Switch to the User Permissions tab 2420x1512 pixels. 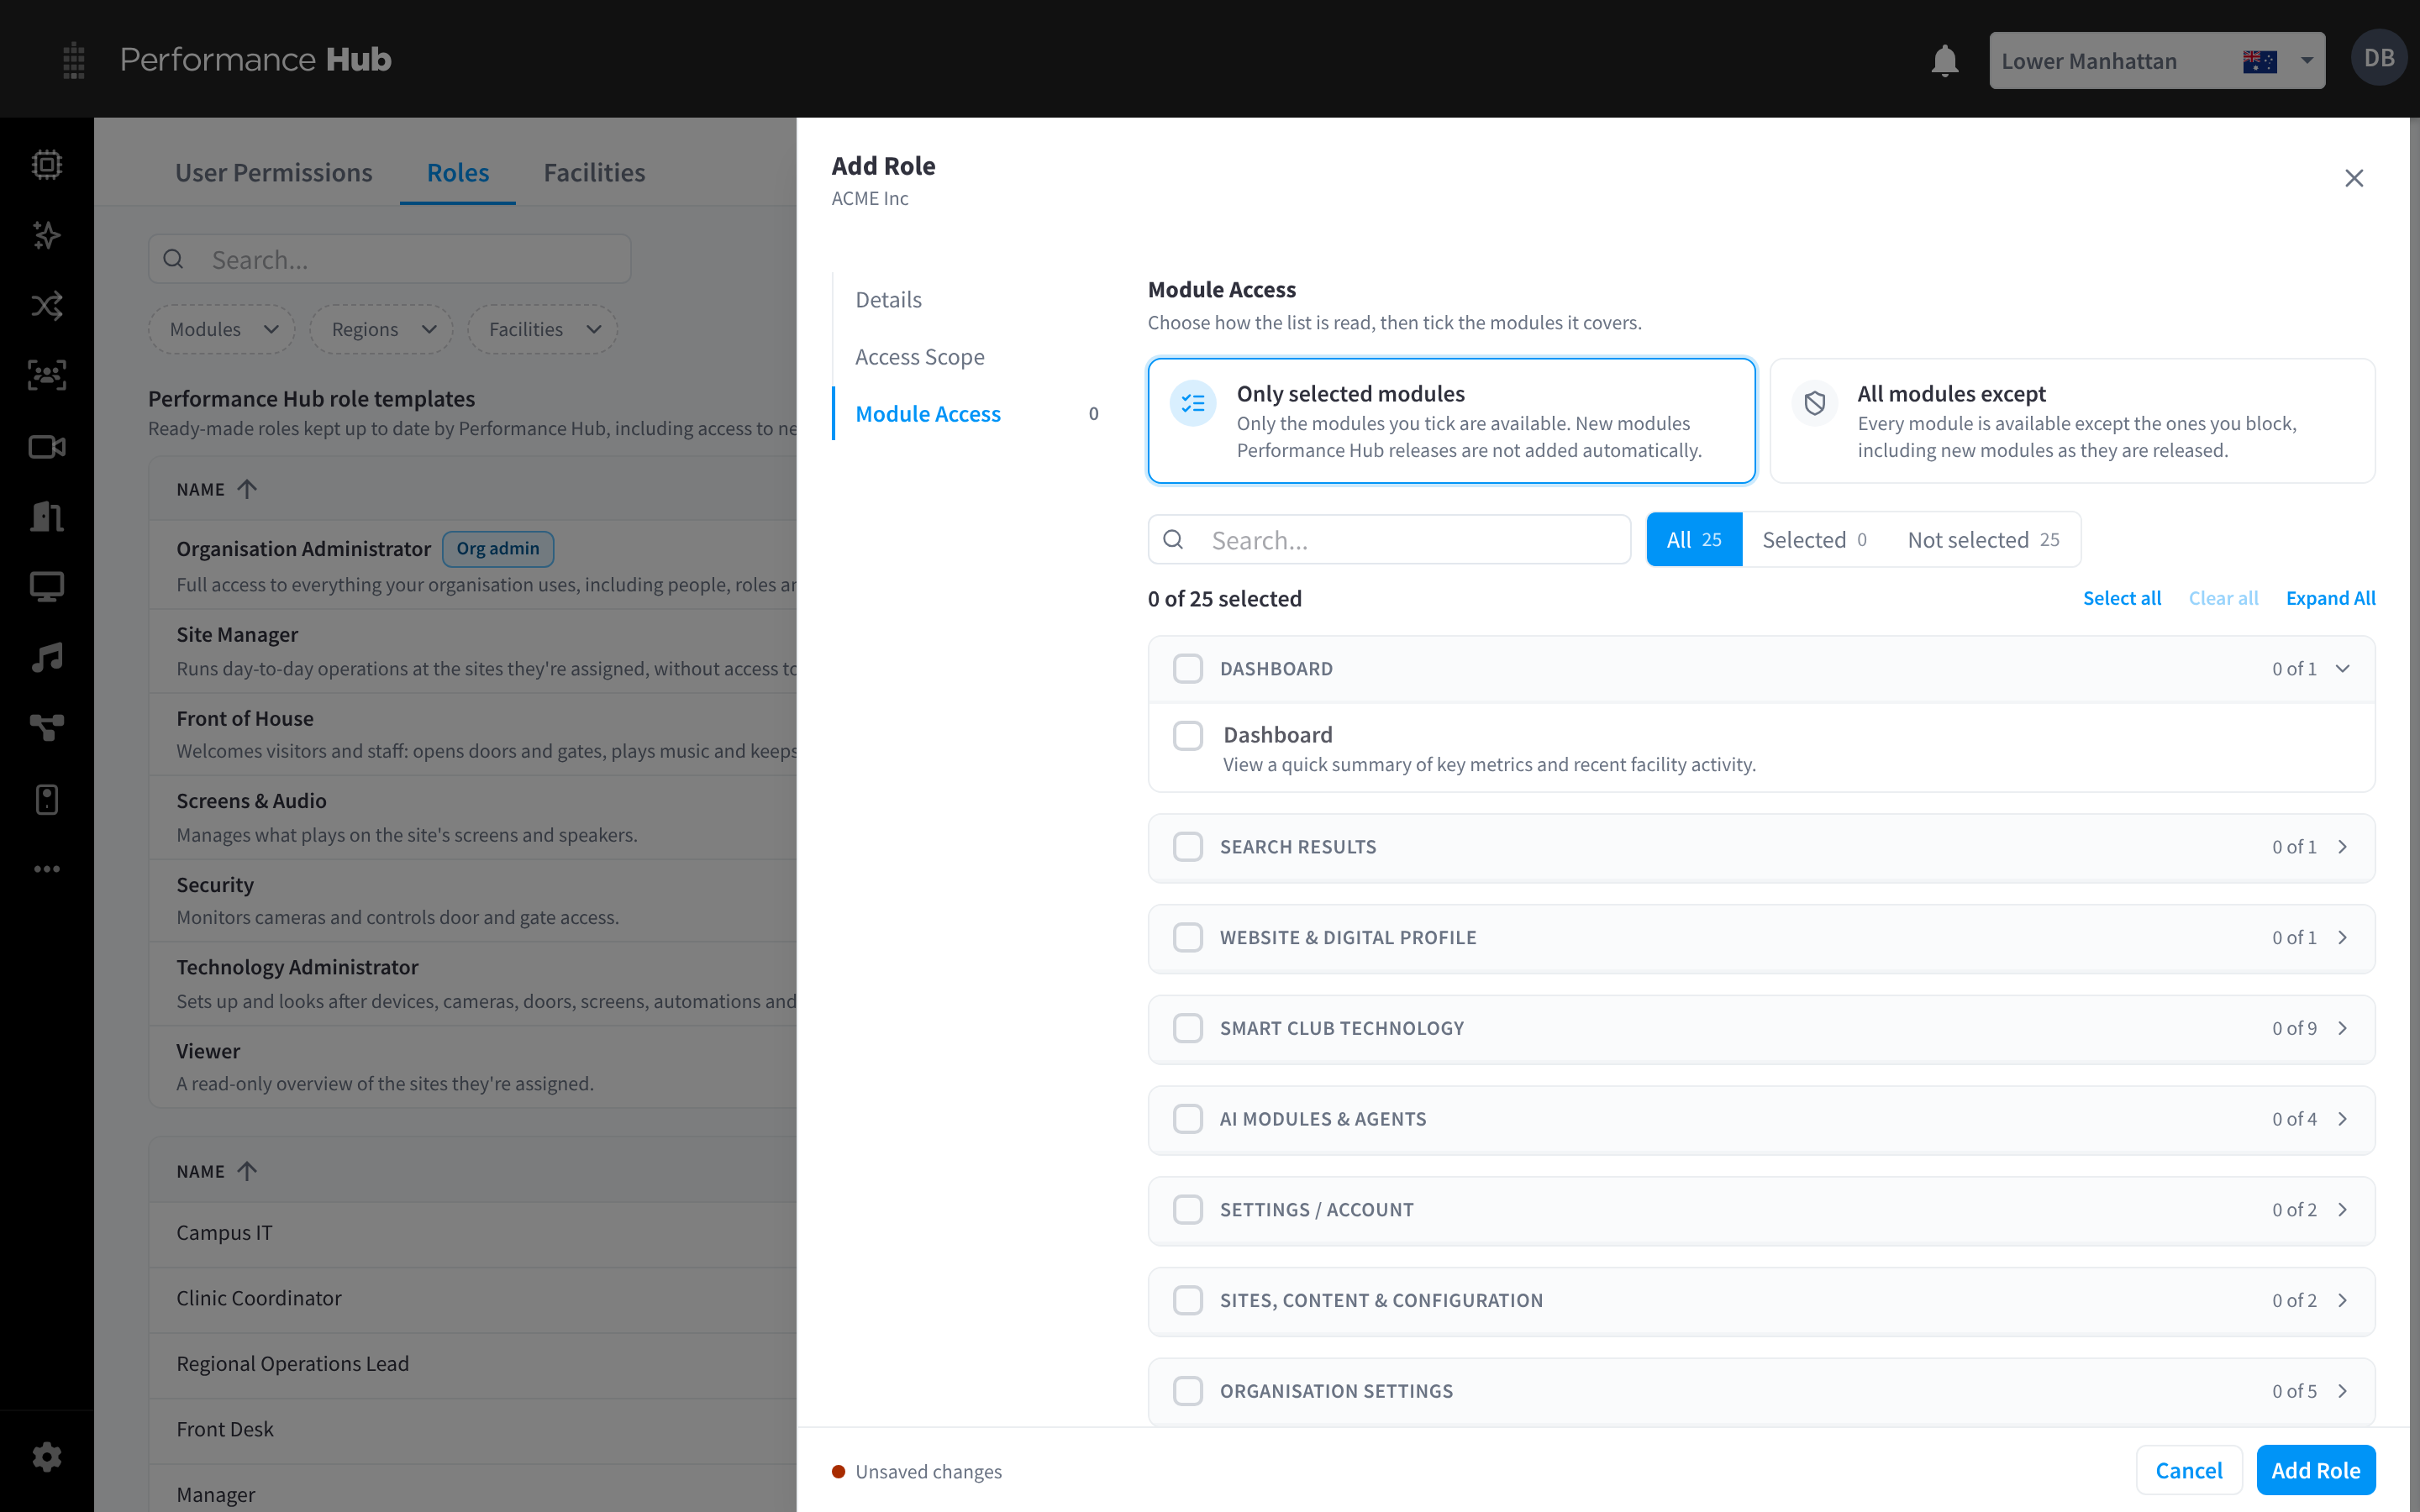coord(273,172)
